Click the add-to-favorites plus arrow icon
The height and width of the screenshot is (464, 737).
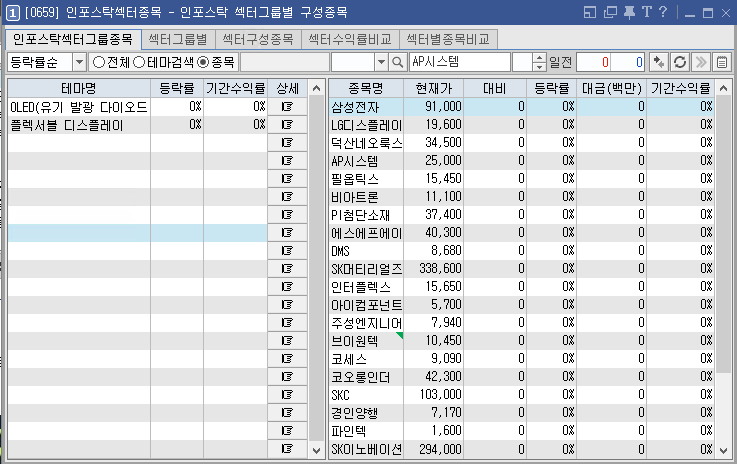[x=659, y=62]
